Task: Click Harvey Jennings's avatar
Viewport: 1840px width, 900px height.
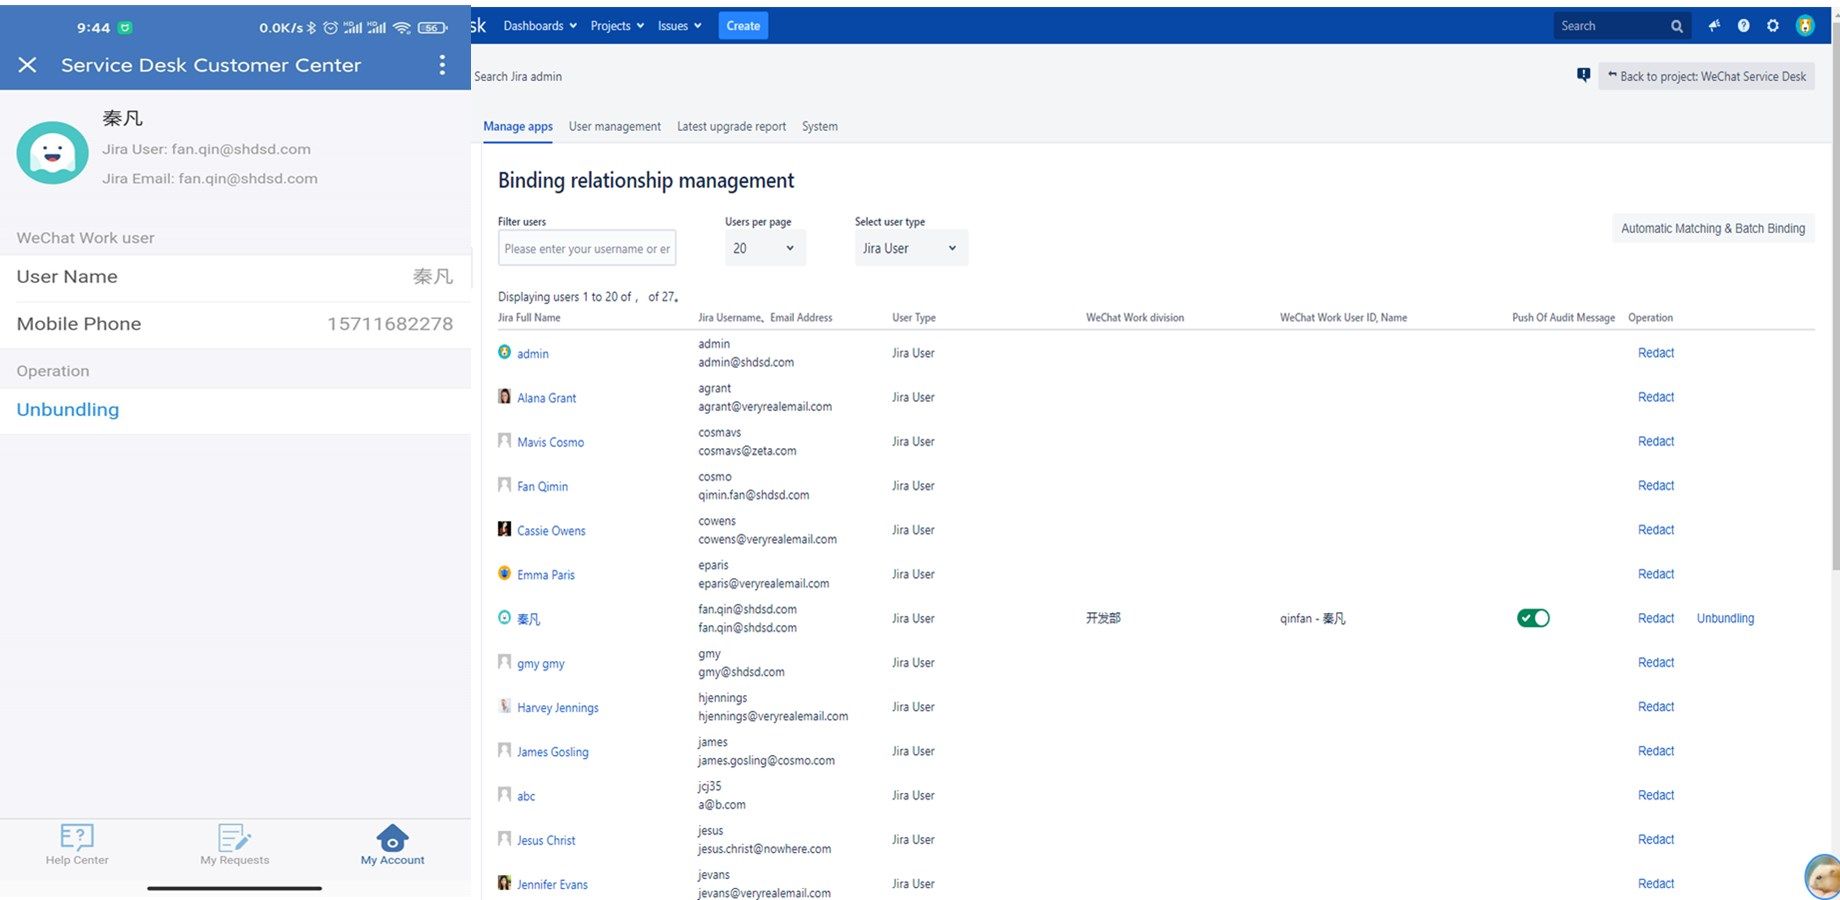Action: click(x=504, y=706)
